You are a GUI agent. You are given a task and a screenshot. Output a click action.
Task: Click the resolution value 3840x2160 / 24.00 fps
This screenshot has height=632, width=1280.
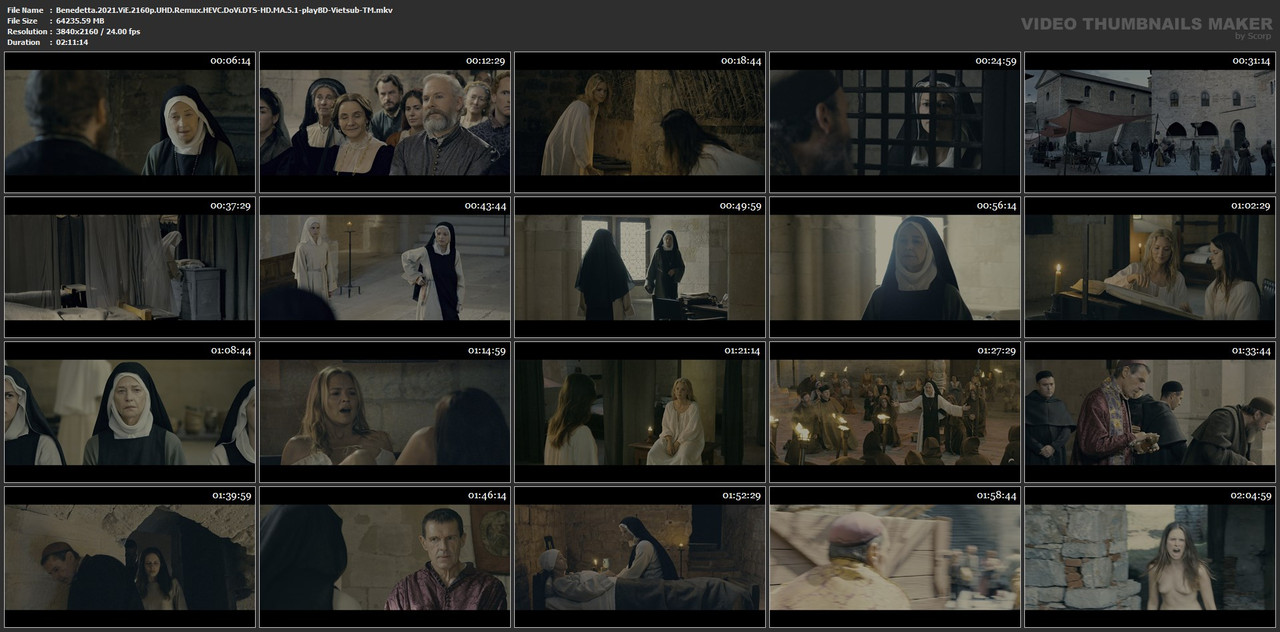click(x=98, y=31)
